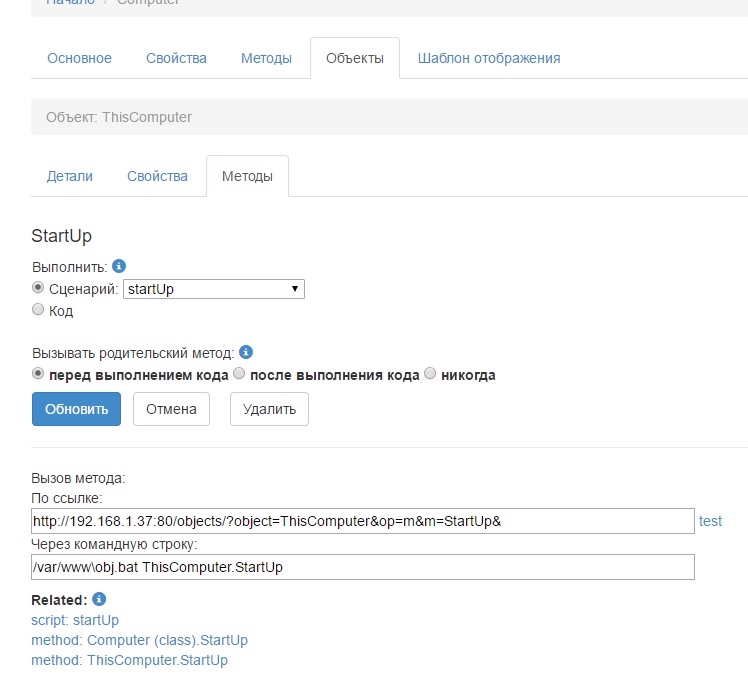The height and width of the screenshot is (679, 748).
Task: Click info icon next to Выполнить label
Action: [x=119, y=267]
